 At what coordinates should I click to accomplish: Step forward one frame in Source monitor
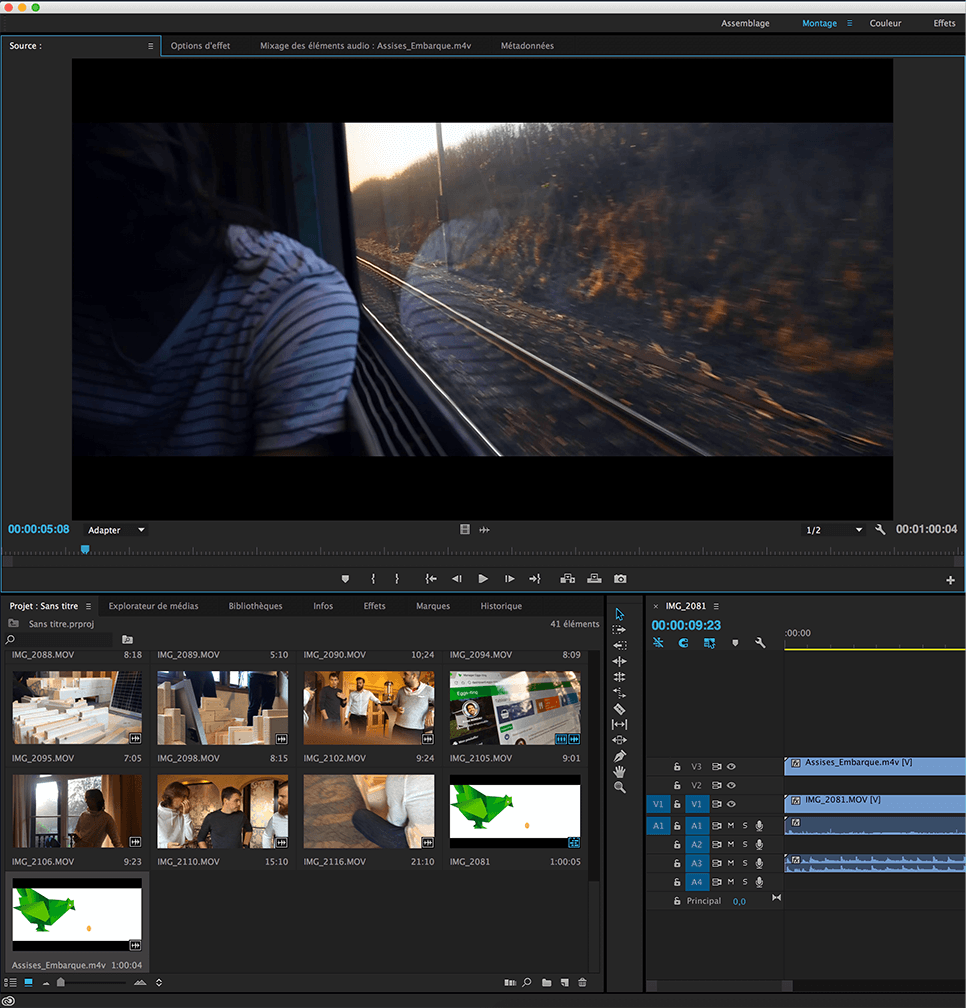[509, 579]
